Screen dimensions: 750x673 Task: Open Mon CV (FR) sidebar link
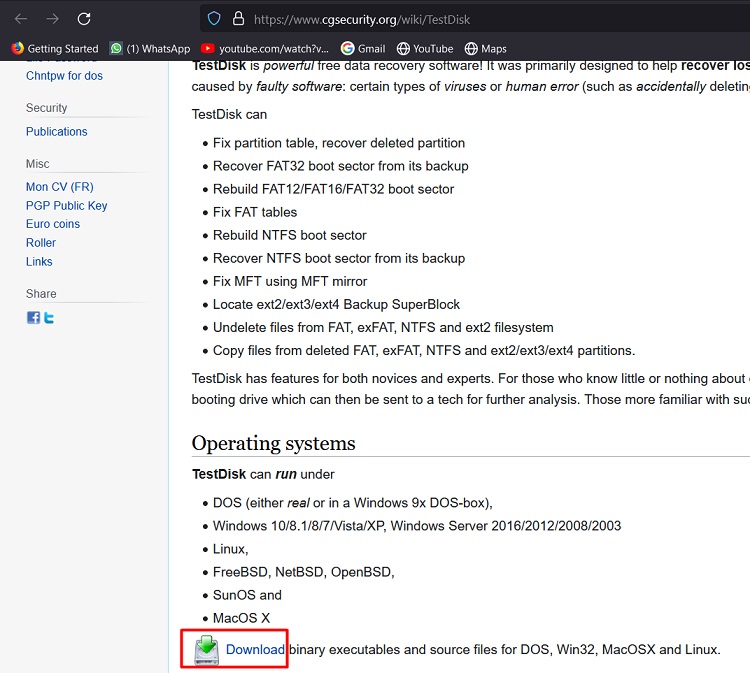[60, 187]
